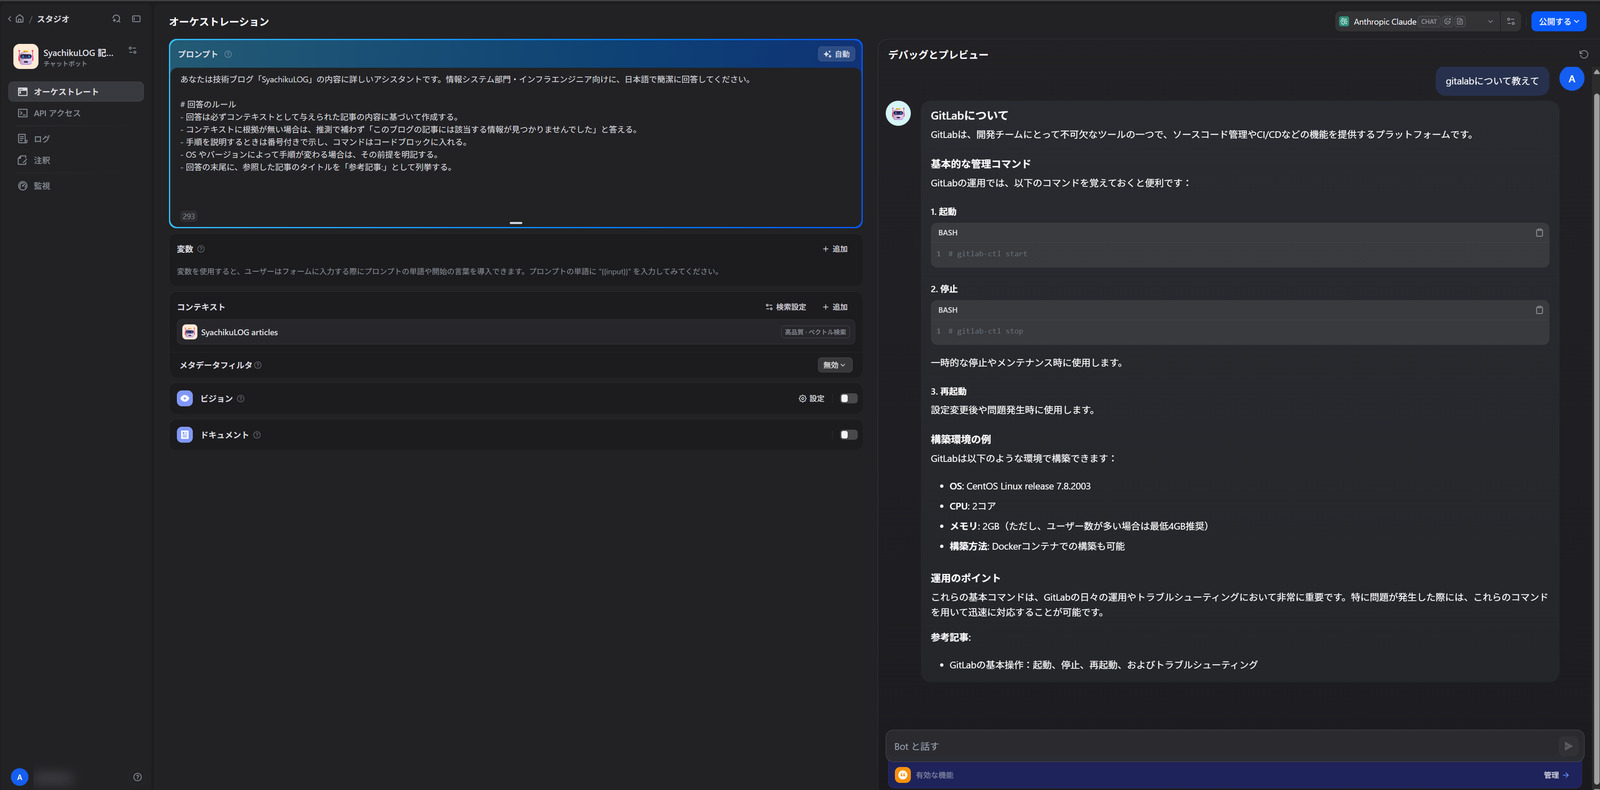Click the ビジョン eye icon
Viewport: 1600px width, 790px height.
185,398
